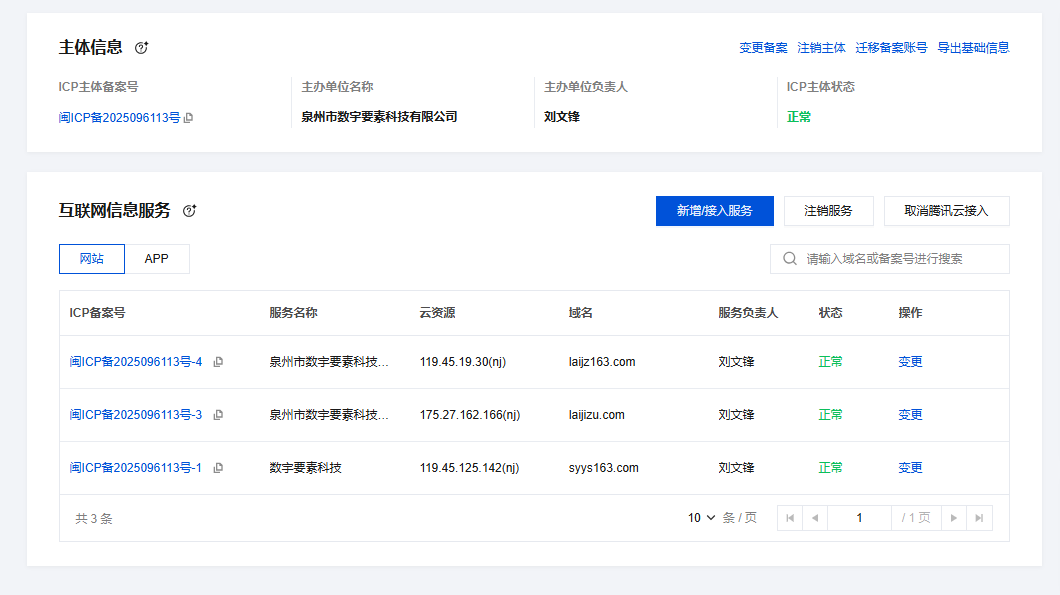Image resolution: width=1060 pixels, height=595 pixels.
Task: Click 变更 for syys163.com row
Action: 910,468
